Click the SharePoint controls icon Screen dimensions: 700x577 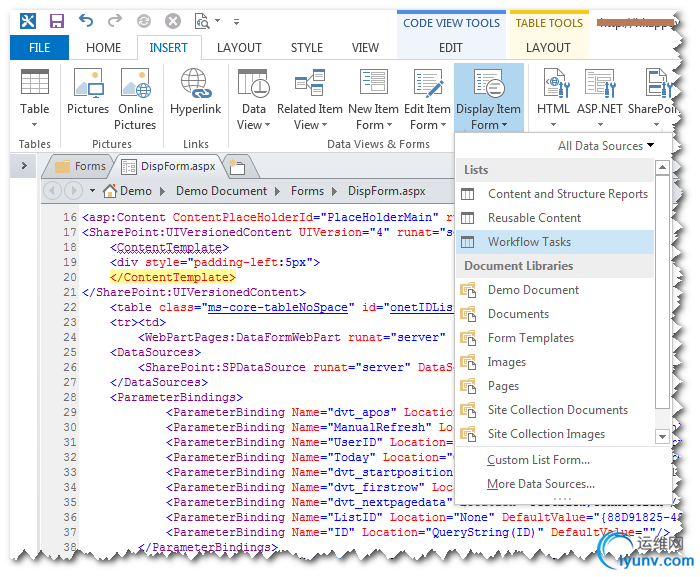click(x=658, y=83)
